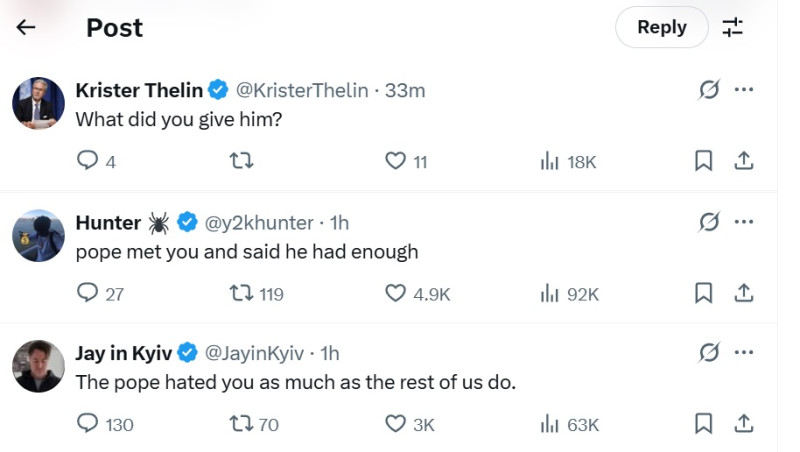Open the reply filter settings icon
800x452 pixels.
click(x=733, y=27)
